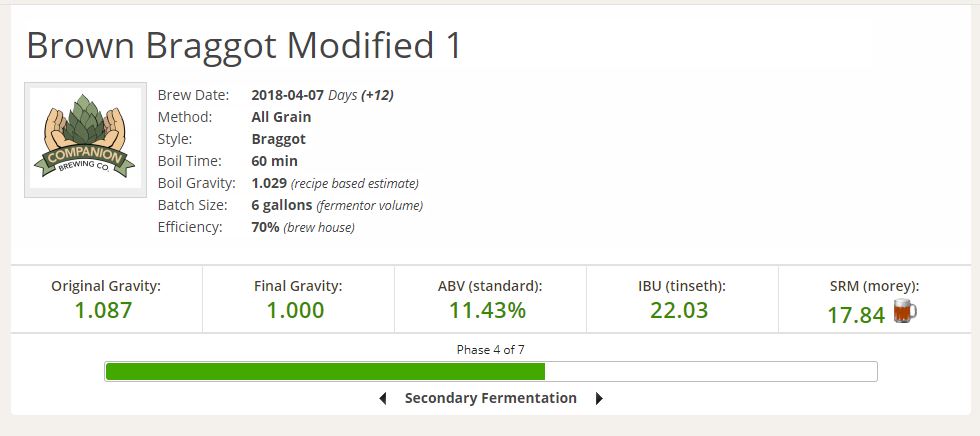Click the 1.029 boil gravity value

[x=269, y=183]
